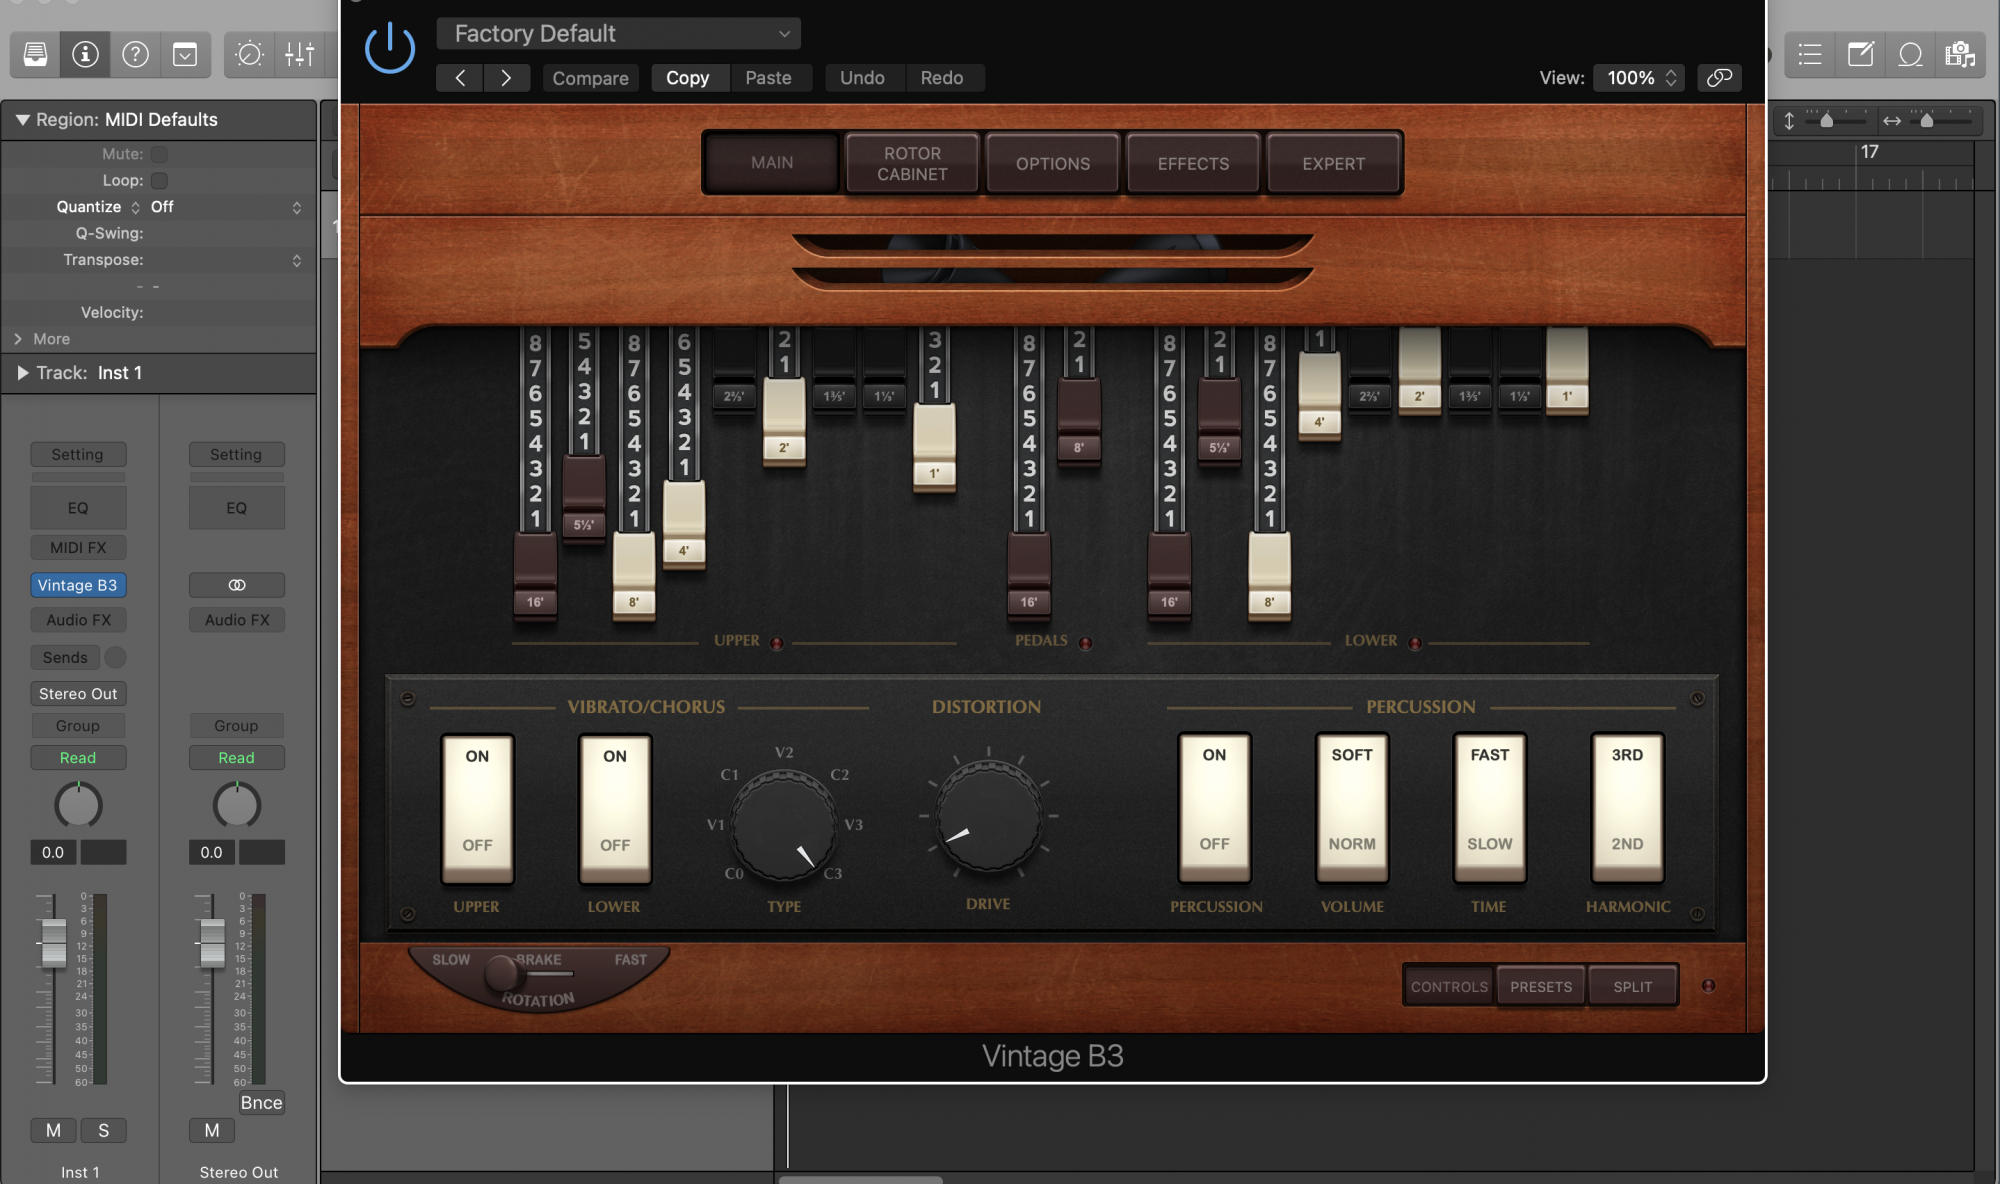Image resolution: width=2000 pixels, height=1184 pixels.
Task: Open the Mixer sliders icon
Action: [299, 54]
